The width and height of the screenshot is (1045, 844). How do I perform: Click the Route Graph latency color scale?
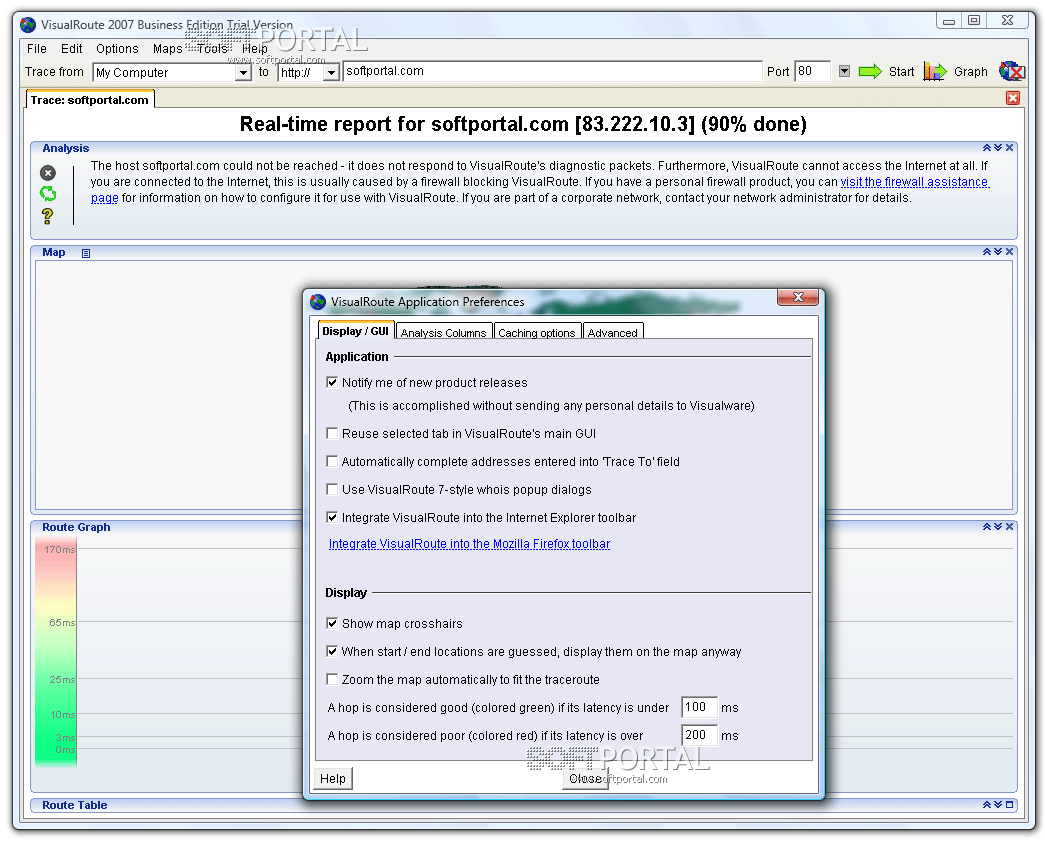[56, 652]
